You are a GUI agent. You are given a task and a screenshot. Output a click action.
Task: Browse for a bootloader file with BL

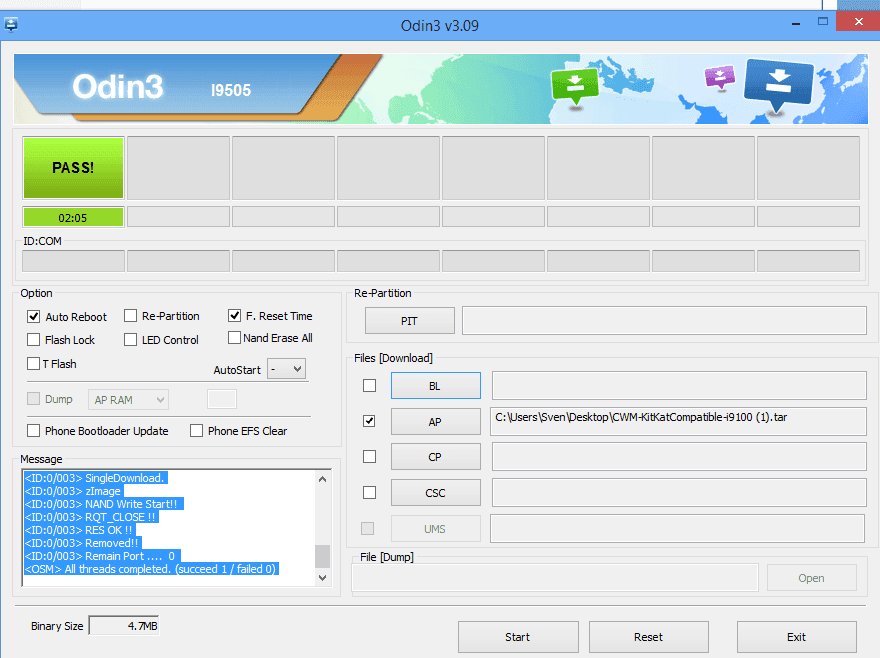pyautogui.click(x=436, y=386)
